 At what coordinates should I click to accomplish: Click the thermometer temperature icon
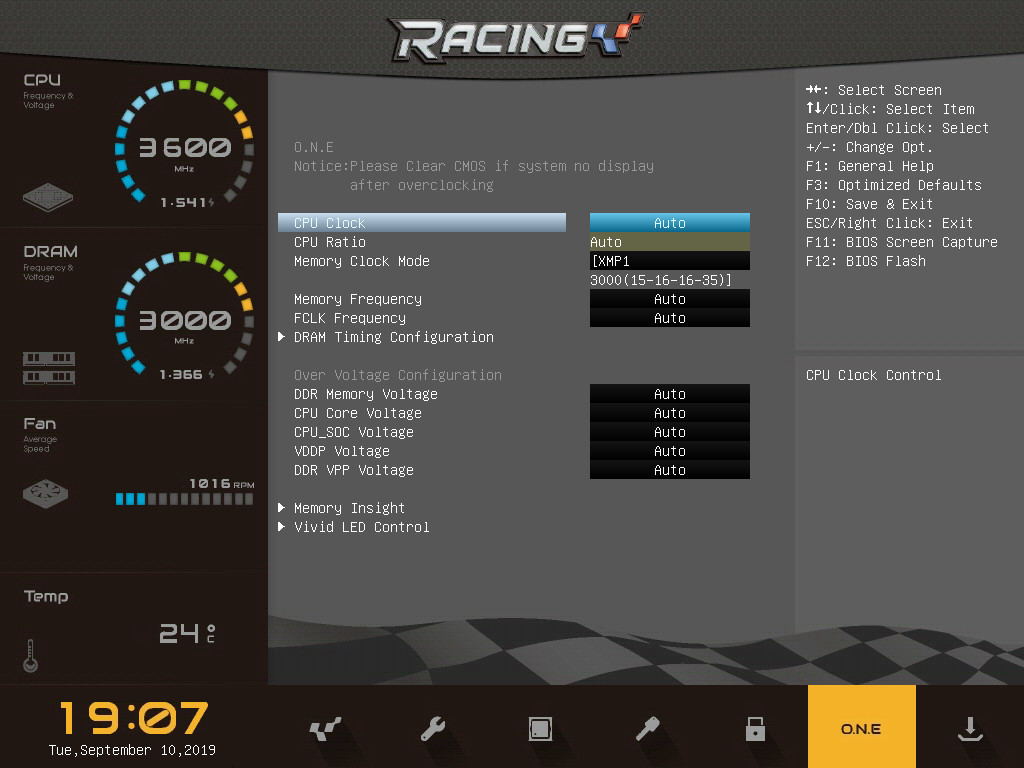coord(30,656)
